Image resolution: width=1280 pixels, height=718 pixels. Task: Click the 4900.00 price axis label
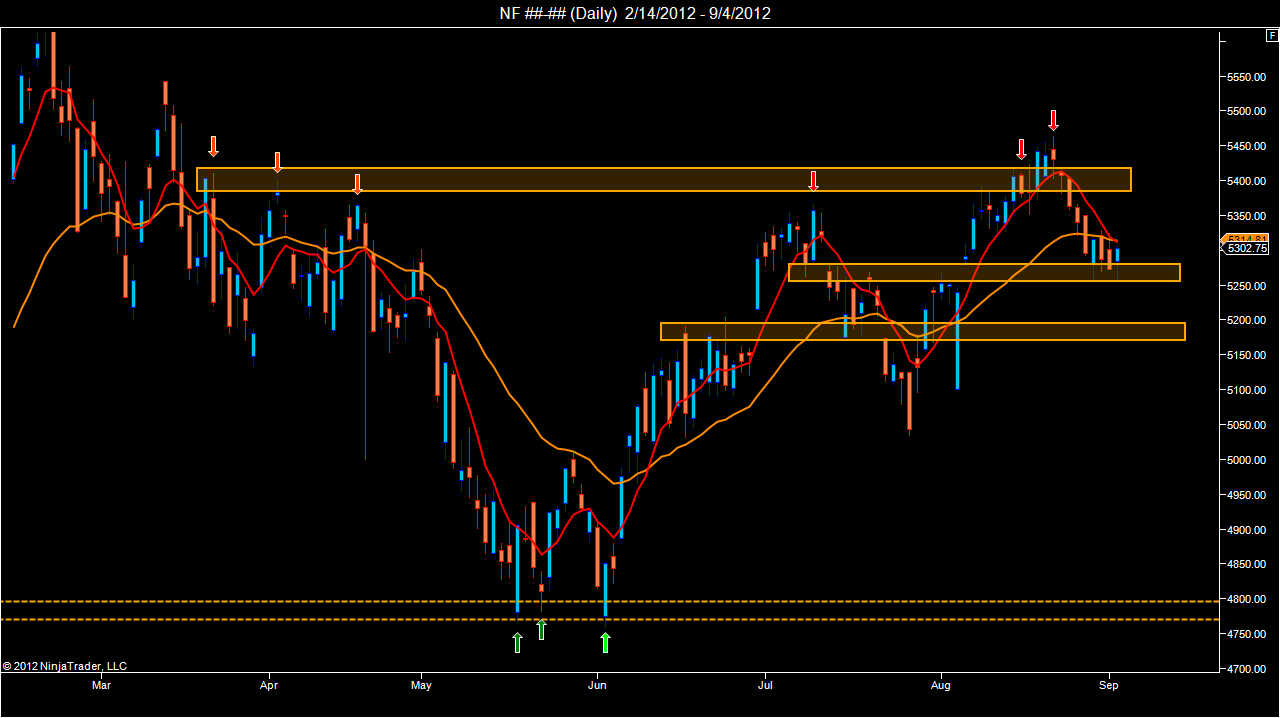(x=1247, y=530)
